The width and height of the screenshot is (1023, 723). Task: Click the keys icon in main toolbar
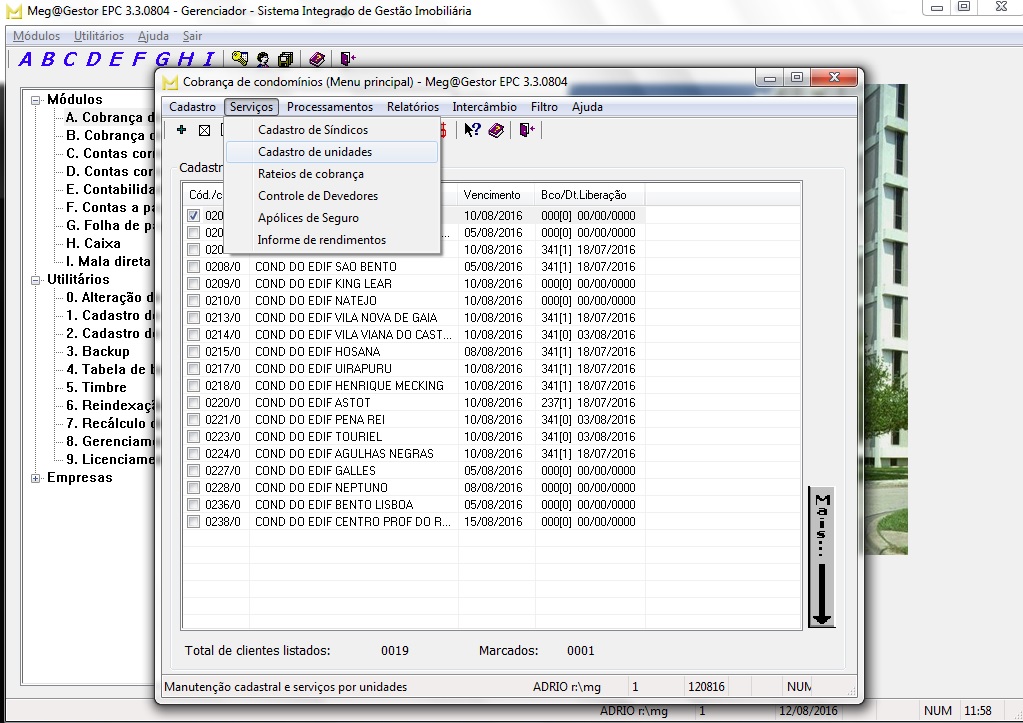tap(240, 59)
